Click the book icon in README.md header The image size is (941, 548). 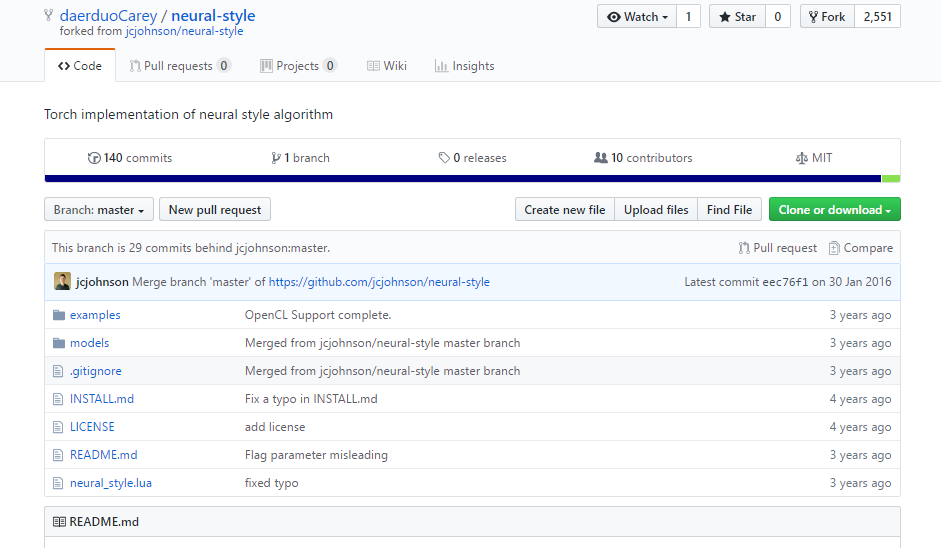click(59, 522)
